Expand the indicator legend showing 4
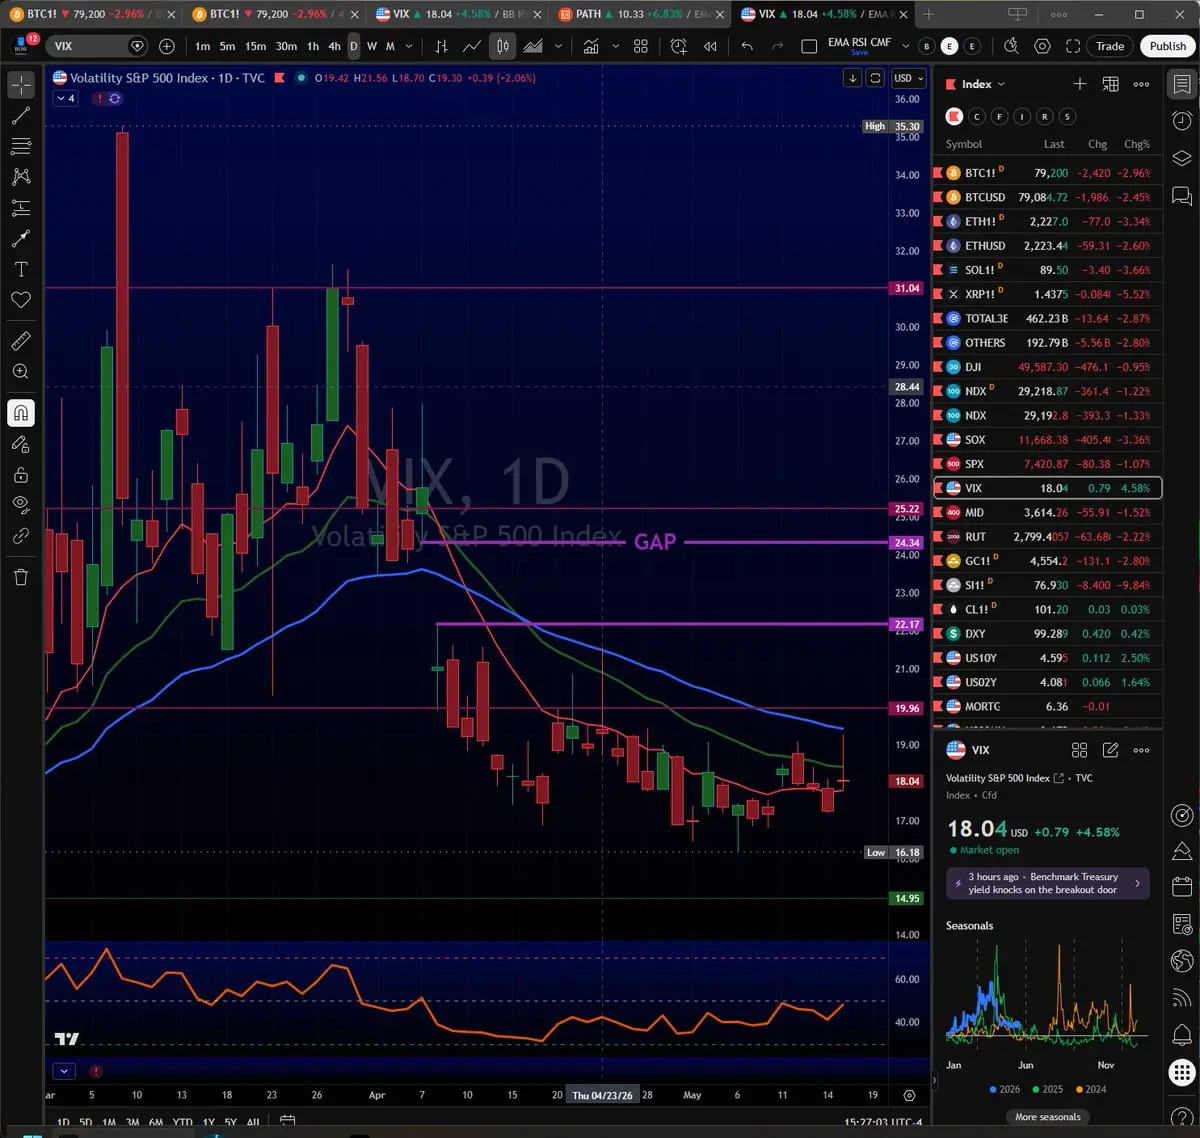 (66, 98)
